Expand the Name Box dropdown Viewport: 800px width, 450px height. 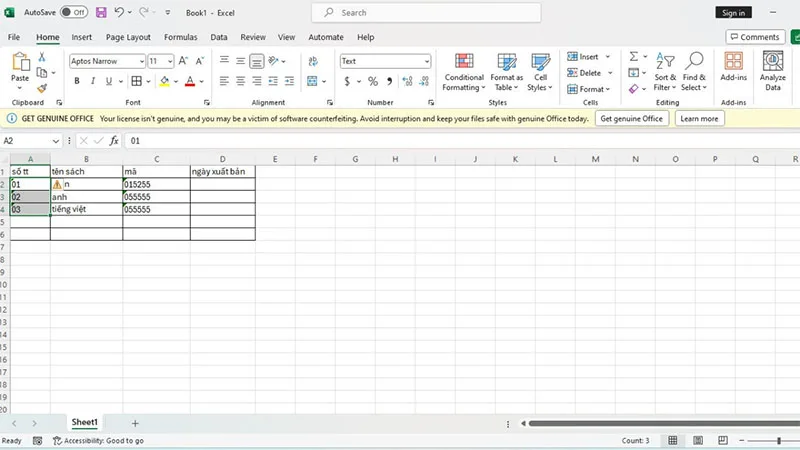coord(56,141)
